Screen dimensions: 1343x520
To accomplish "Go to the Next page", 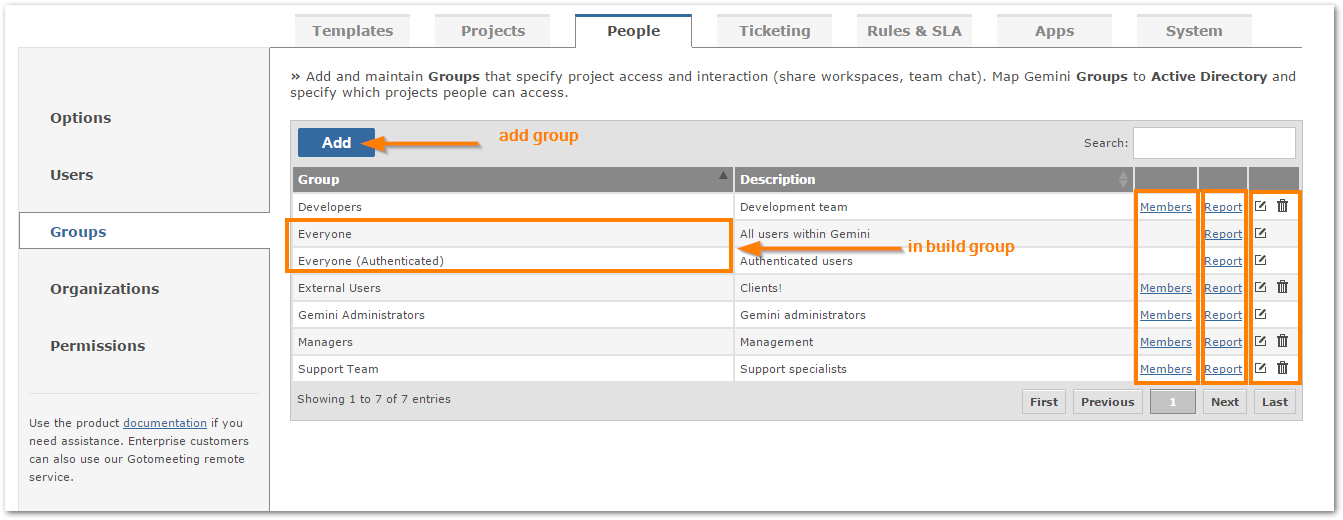I will click(1225, 402).
